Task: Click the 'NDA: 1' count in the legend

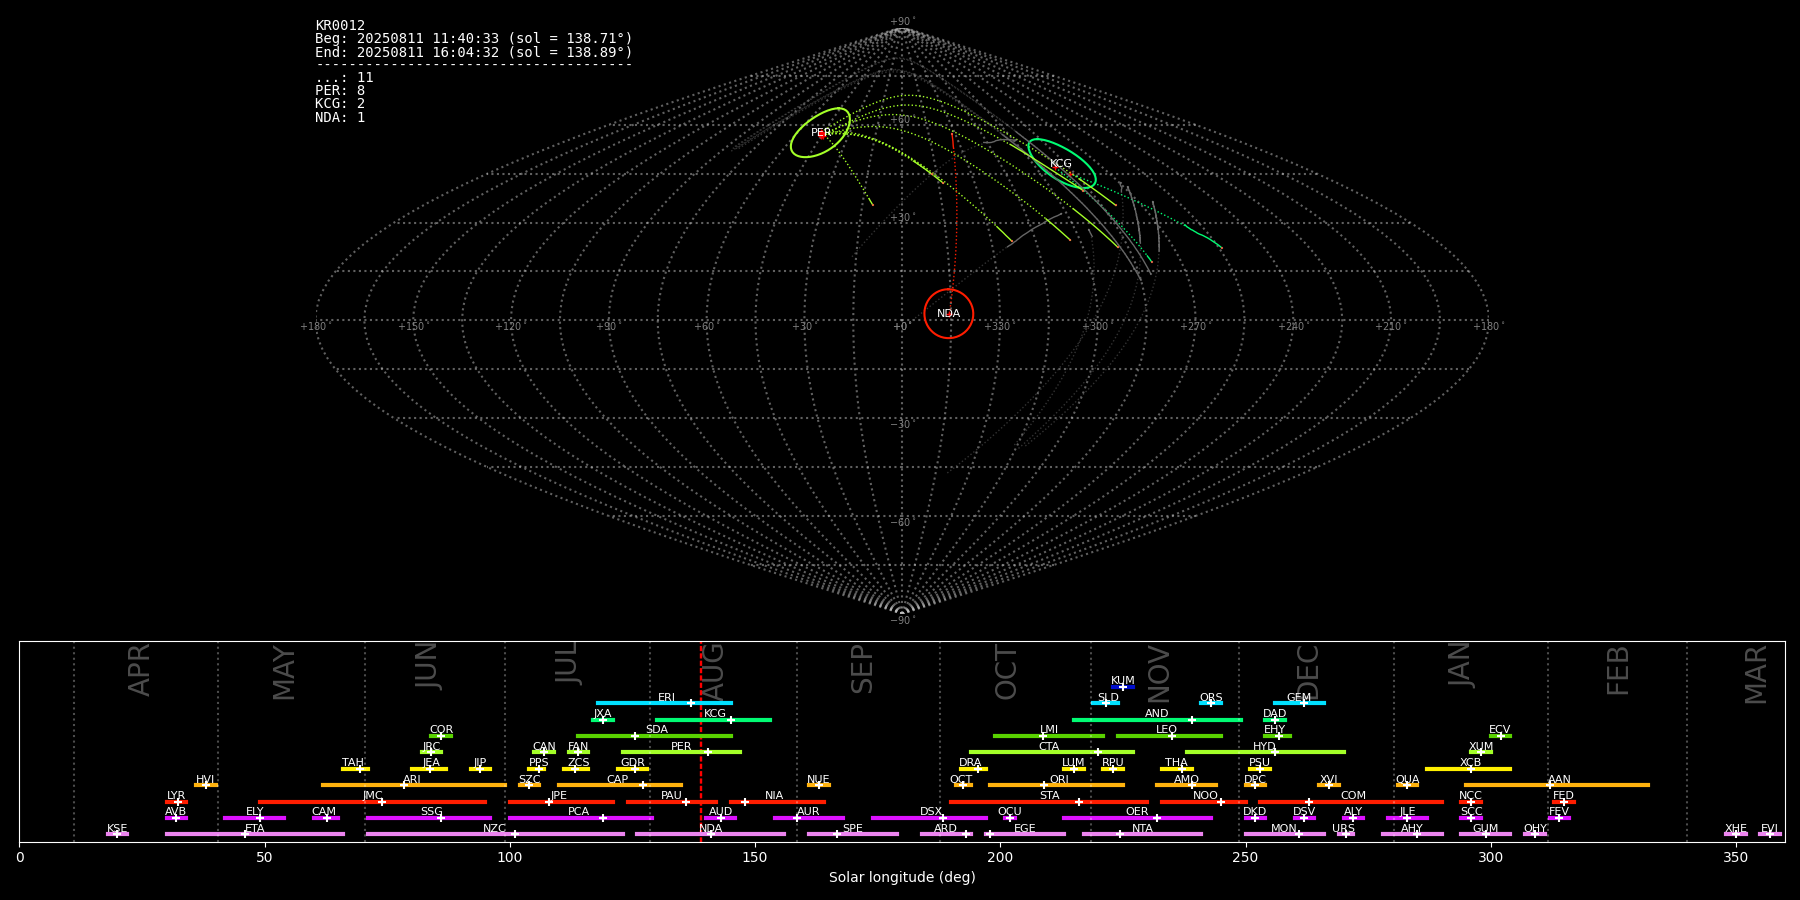Action: click(340, 118)
